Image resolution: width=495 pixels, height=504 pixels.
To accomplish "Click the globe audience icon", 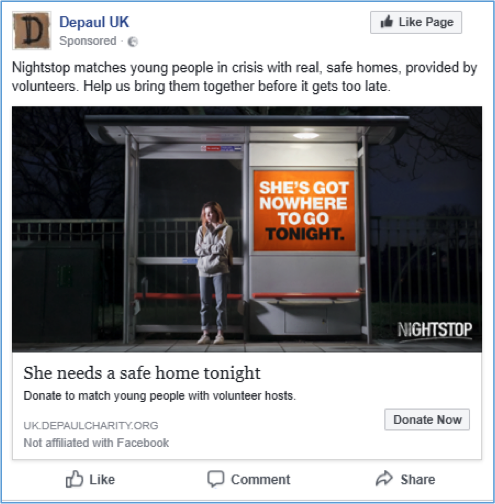I will [x=133, y=41].
